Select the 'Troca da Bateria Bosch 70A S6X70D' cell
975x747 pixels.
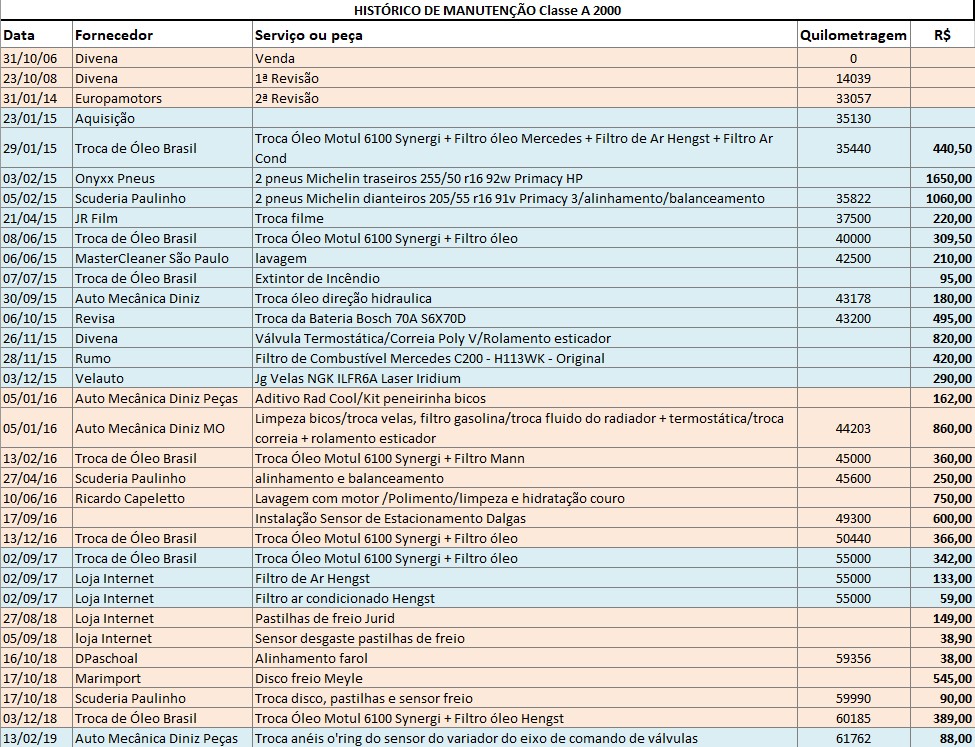click(525, 318)
